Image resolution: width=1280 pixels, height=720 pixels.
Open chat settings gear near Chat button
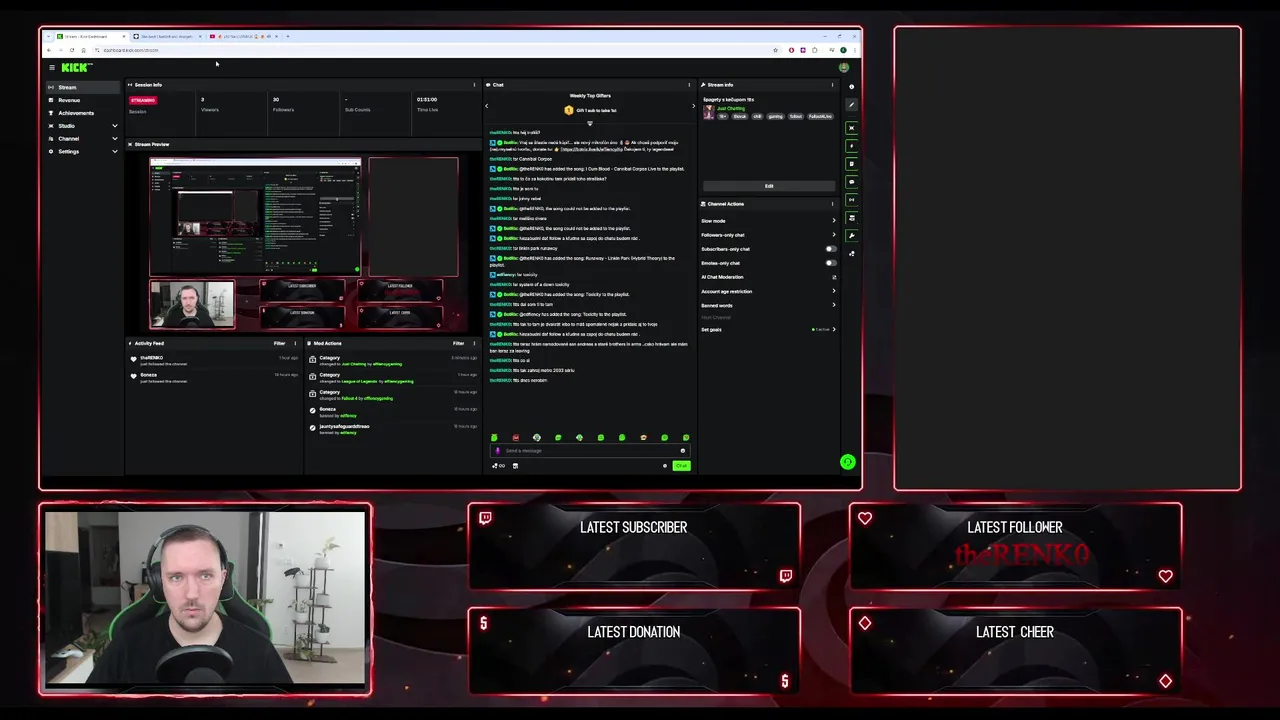[x=665, y=465]
